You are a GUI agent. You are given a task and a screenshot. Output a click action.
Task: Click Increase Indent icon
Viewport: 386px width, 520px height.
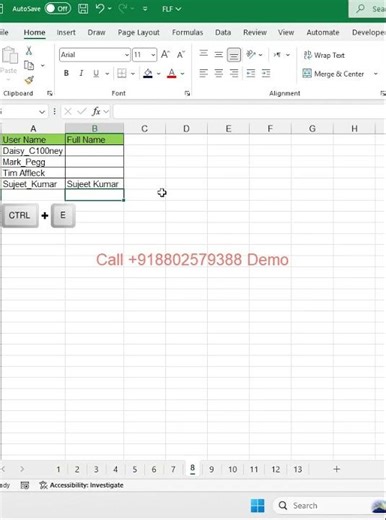point(266,73)
